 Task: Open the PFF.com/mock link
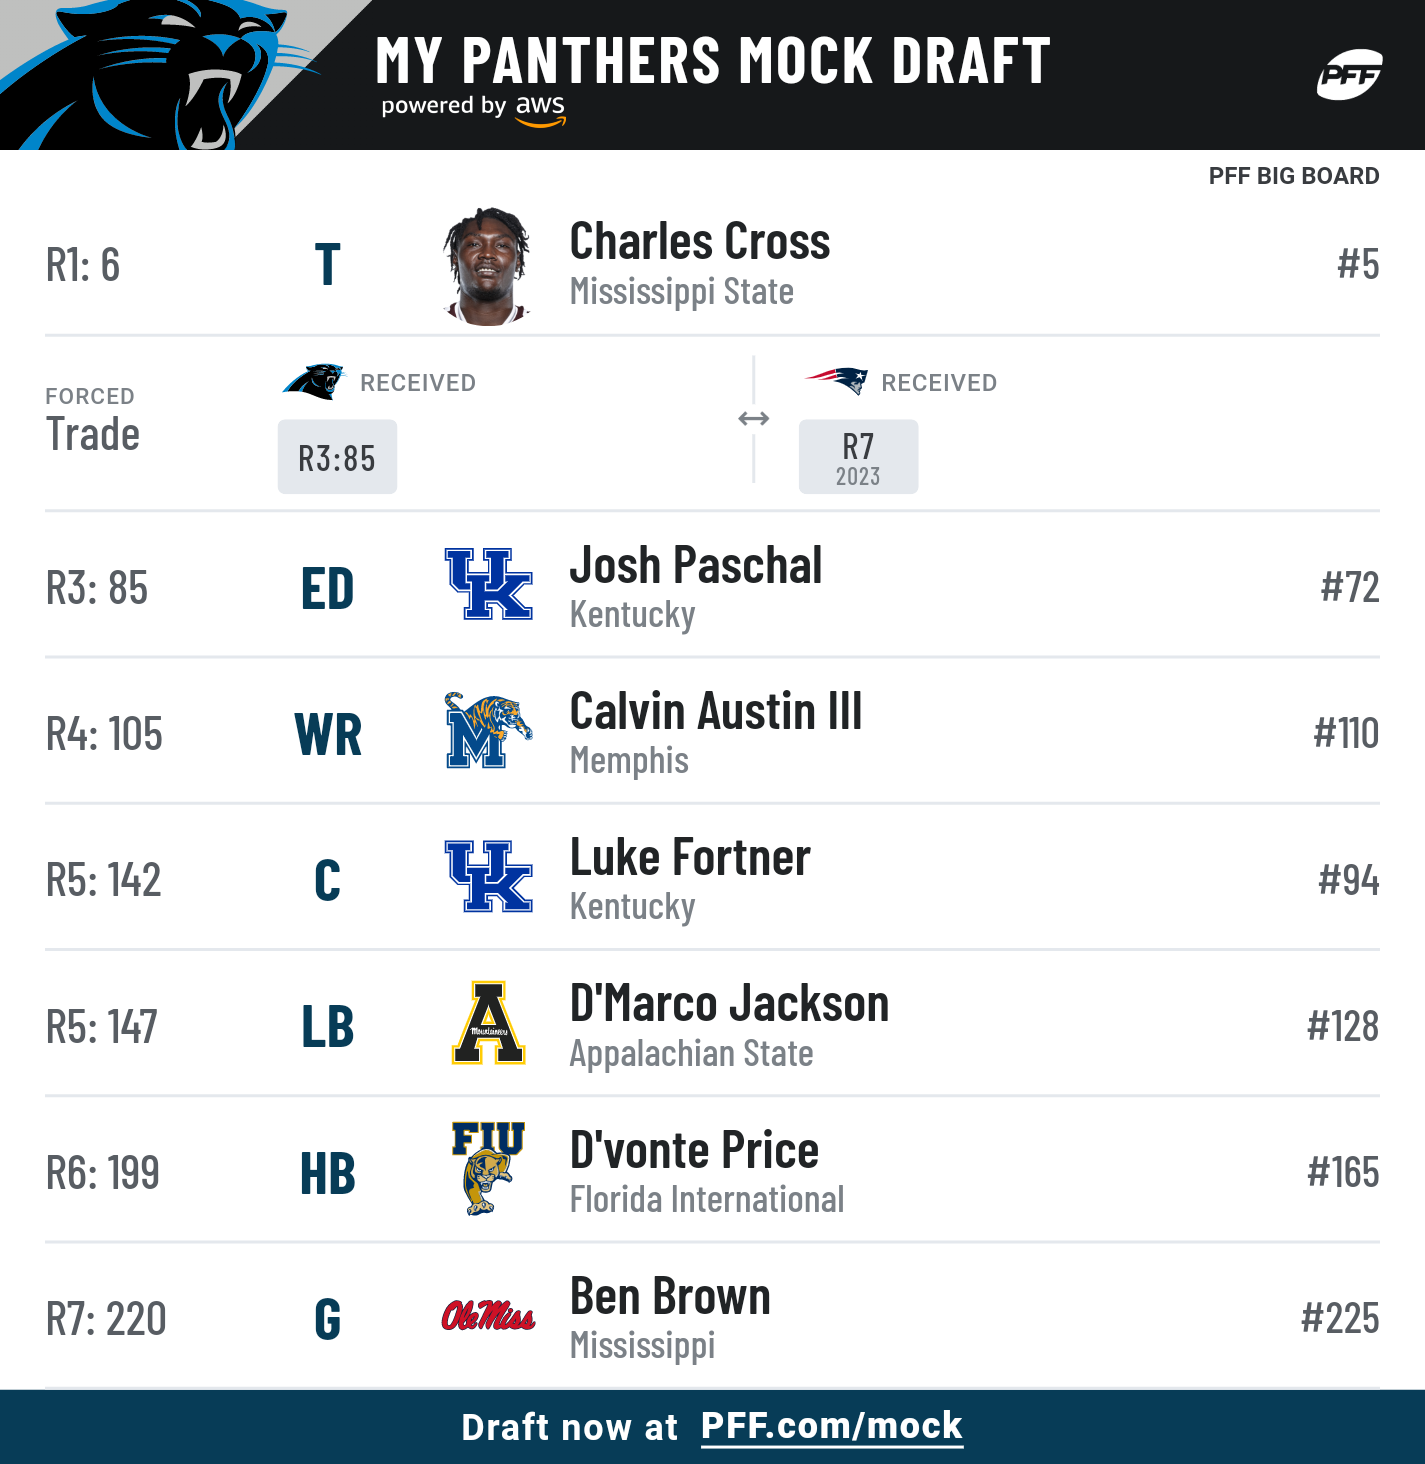coord(831,1425)
